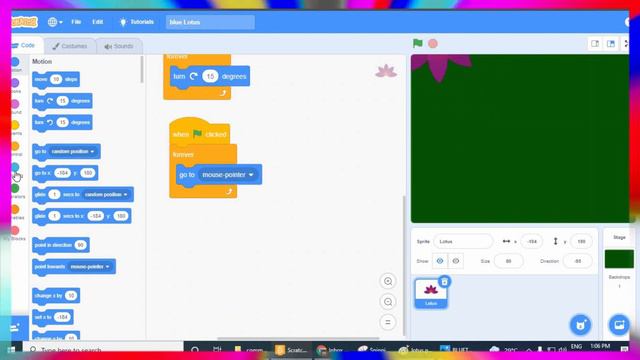This screenshot has height=360, width=640.
Task: Click the project title field blue Lotus
Action: tap(210, 22)
